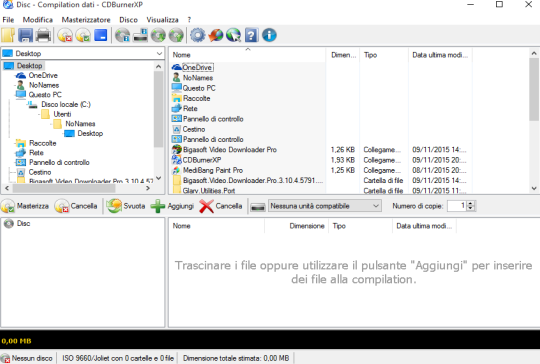Screen dimensions: 540x364
Task: Open help with the question mark icon
Action: pos(251,35)
